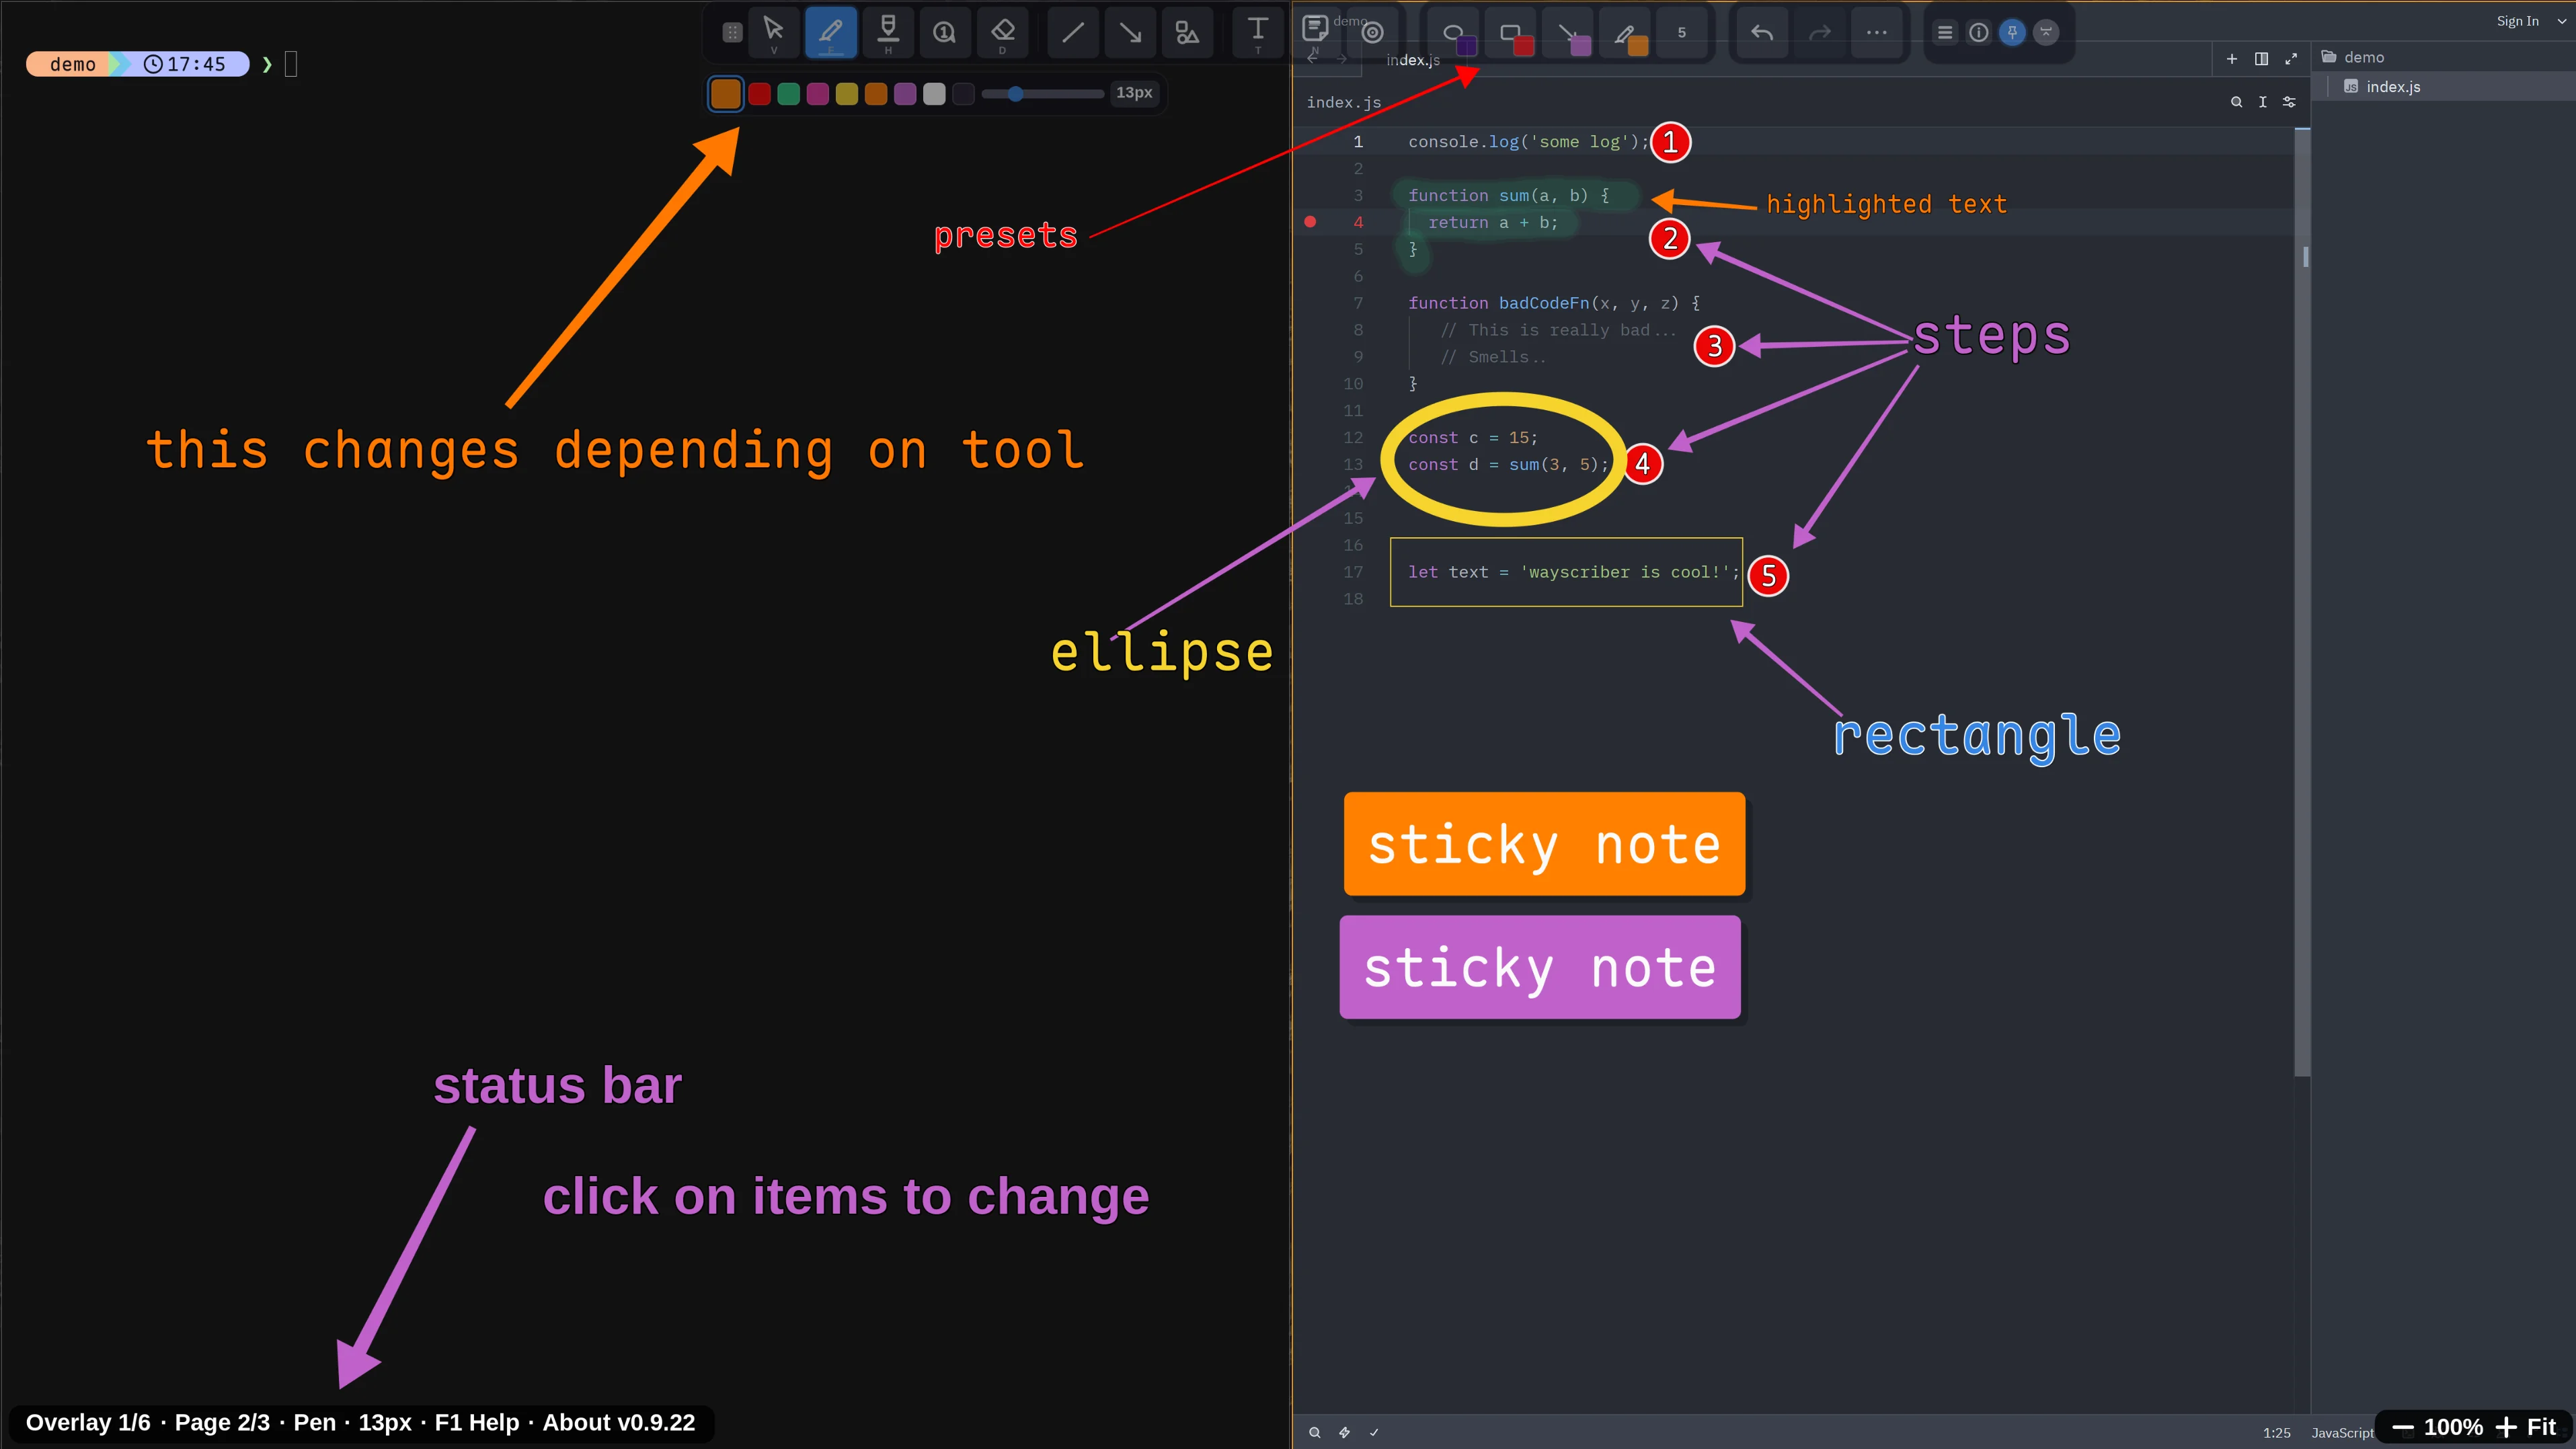The height and width of the screenshot is (1449, 2576).
Task: Click Fit to fit zoom
Action: pos(2542,1427)
